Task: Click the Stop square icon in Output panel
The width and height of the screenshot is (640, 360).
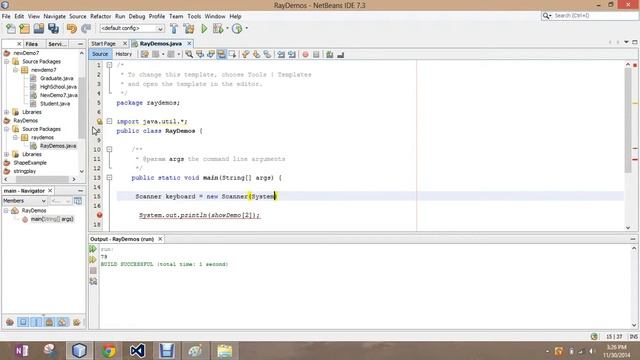Action: coord(93,270)
